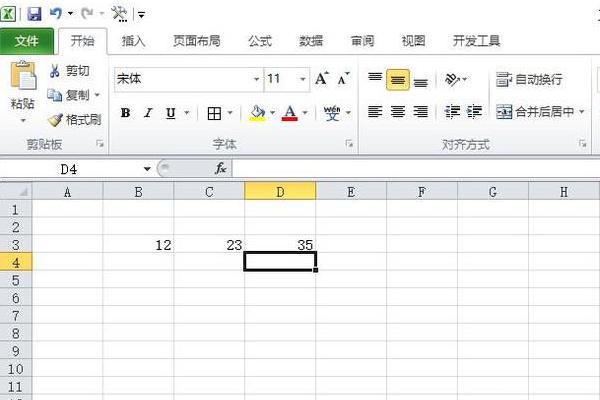Viewport: 600px width, 400px height.
Task: Expand the 粘贴 options arrow
Action: (23, 121)
